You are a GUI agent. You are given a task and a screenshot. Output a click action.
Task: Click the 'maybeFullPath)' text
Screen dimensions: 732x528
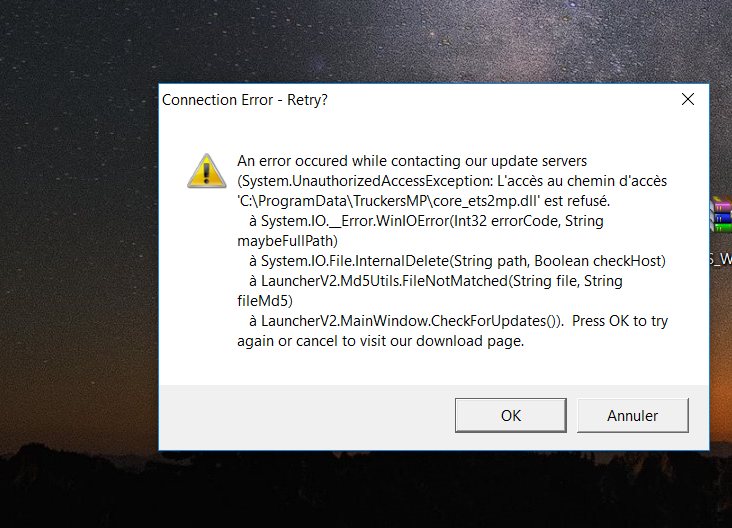tap(287, 241)
